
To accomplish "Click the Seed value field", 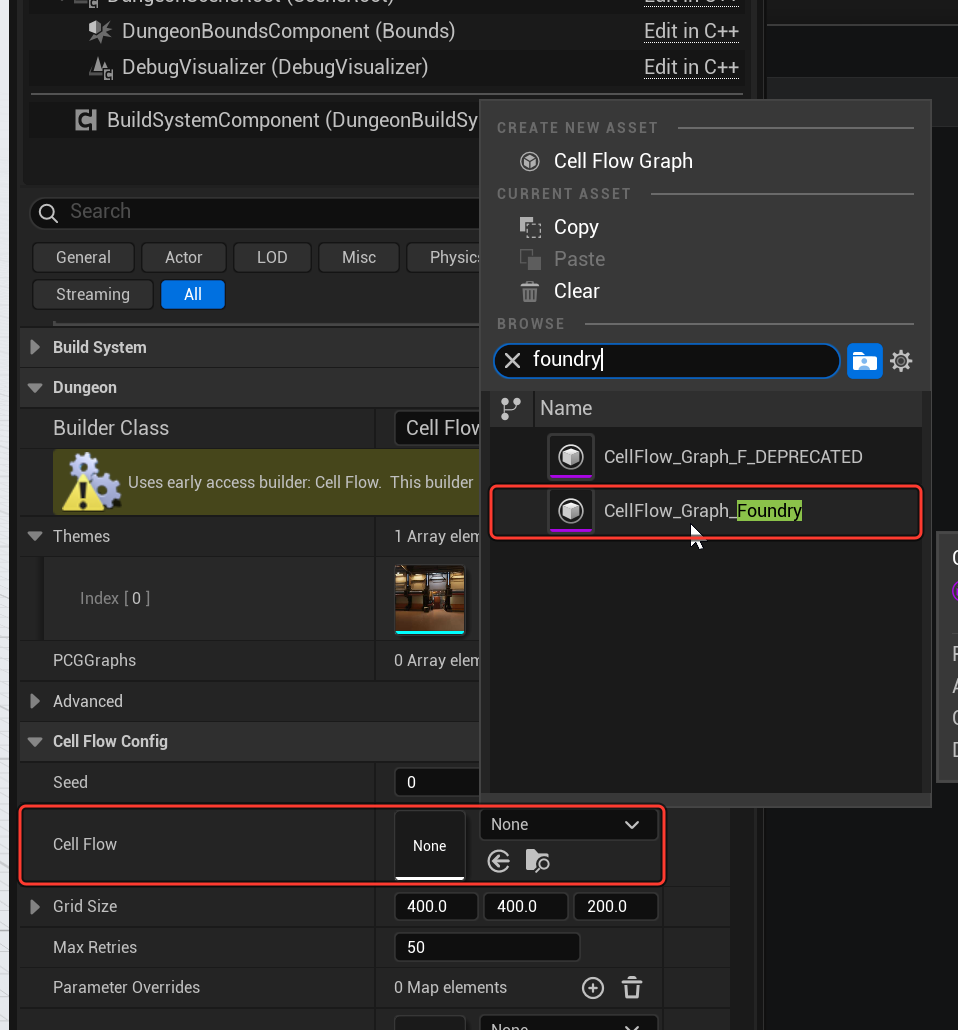I will (437, 782).
